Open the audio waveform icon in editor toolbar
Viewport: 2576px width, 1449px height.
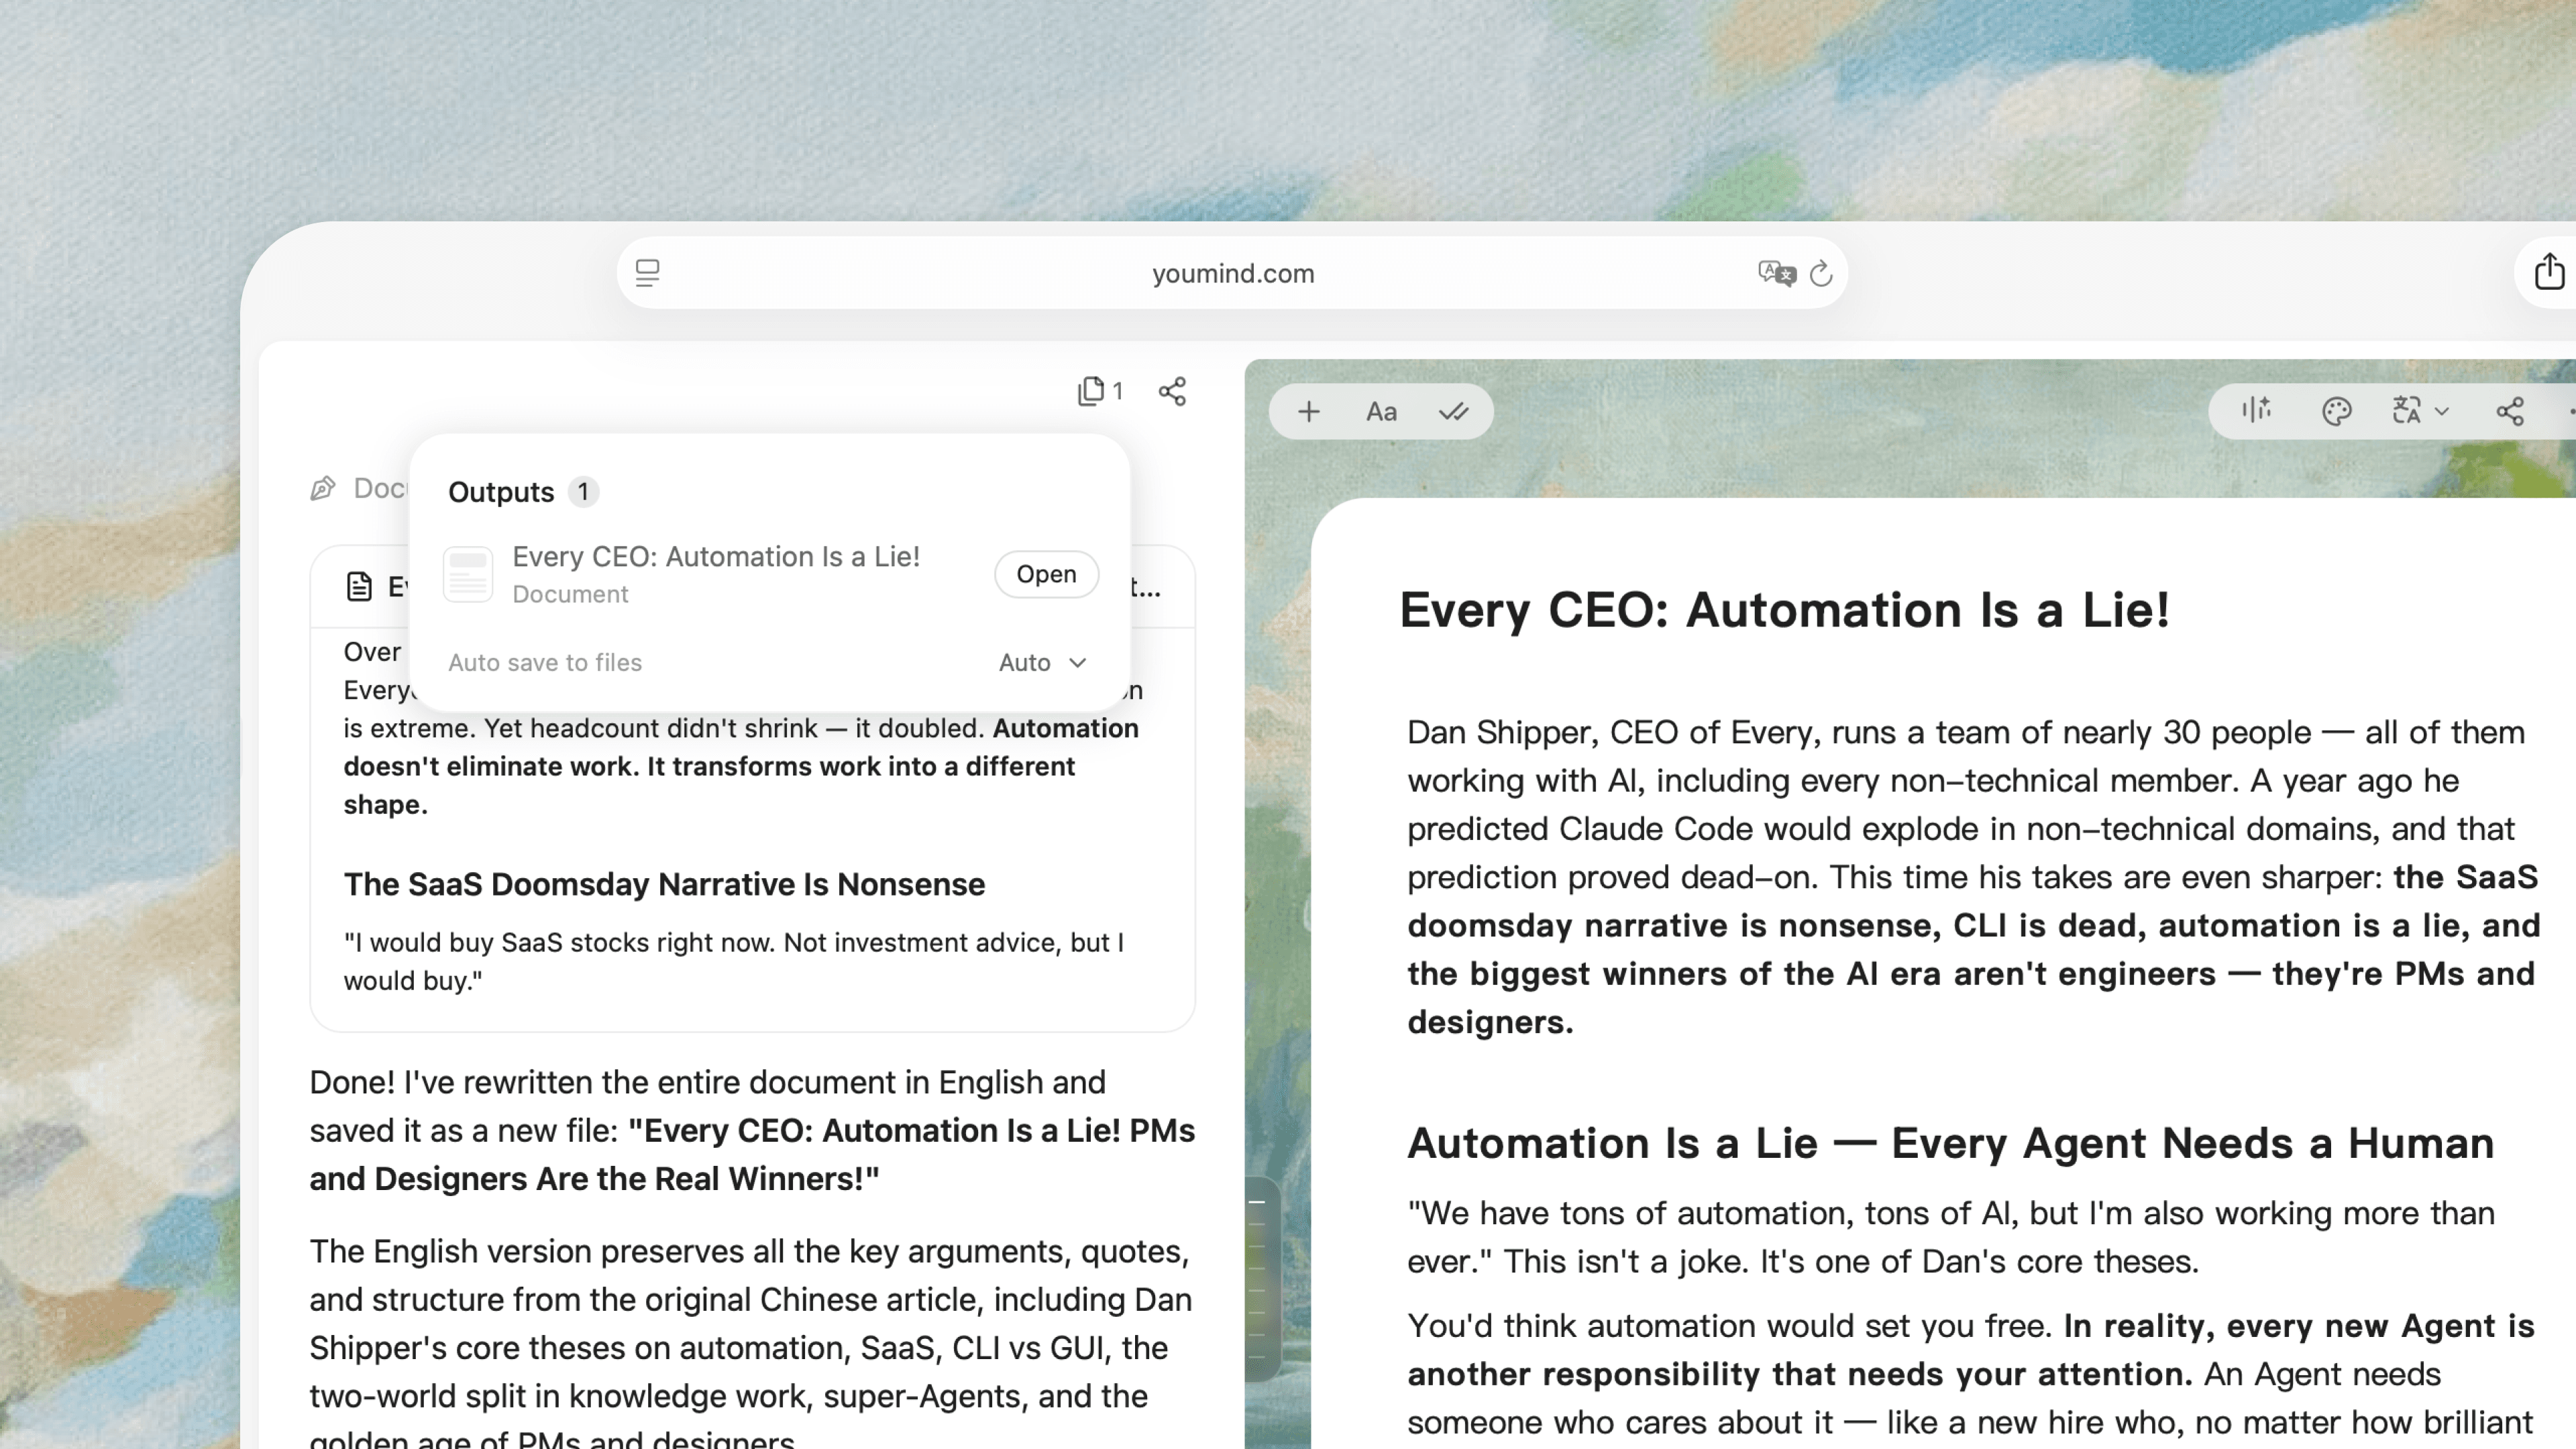pyautogui.click(x=2256, y=410)
